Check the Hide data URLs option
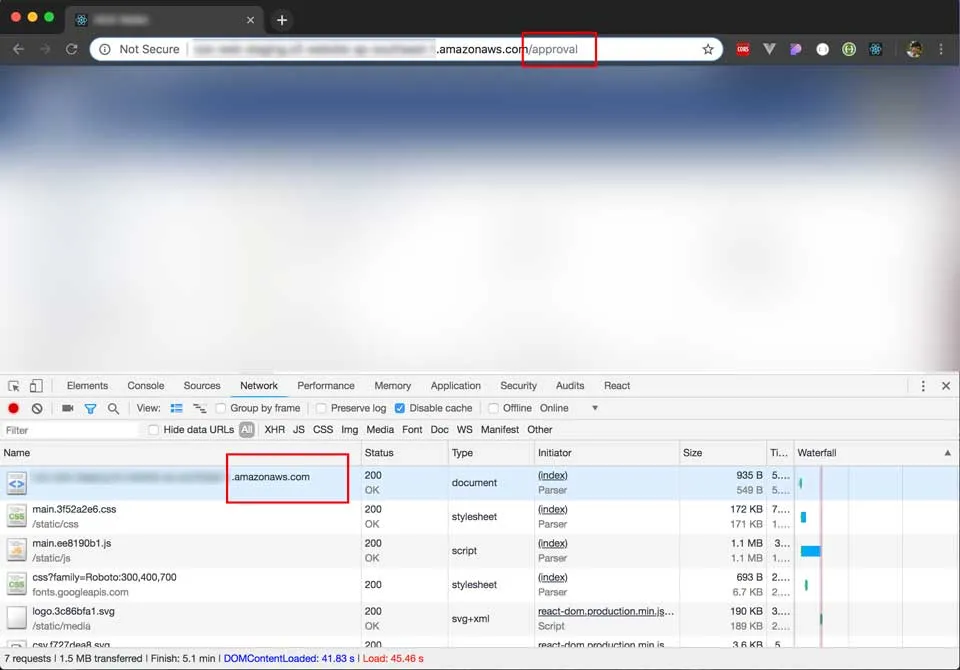Image resolution: width=960 pixels, height=670 pixels. tap(154, 430)
